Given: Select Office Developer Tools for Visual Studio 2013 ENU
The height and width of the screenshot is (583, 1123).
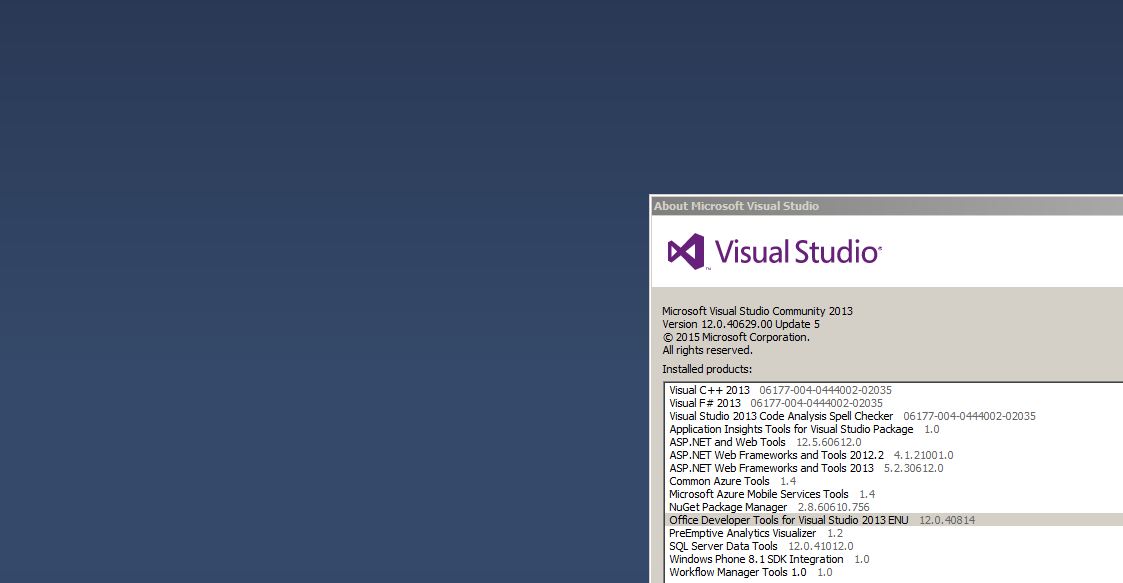Looking at the screenshot, I should click(894, 520).
